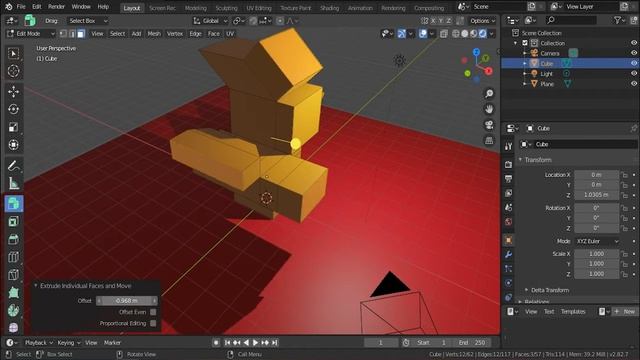Screen dimensions: 640x360
Task: Open Modifier properties wrench tab
Action: click(508, 255)
